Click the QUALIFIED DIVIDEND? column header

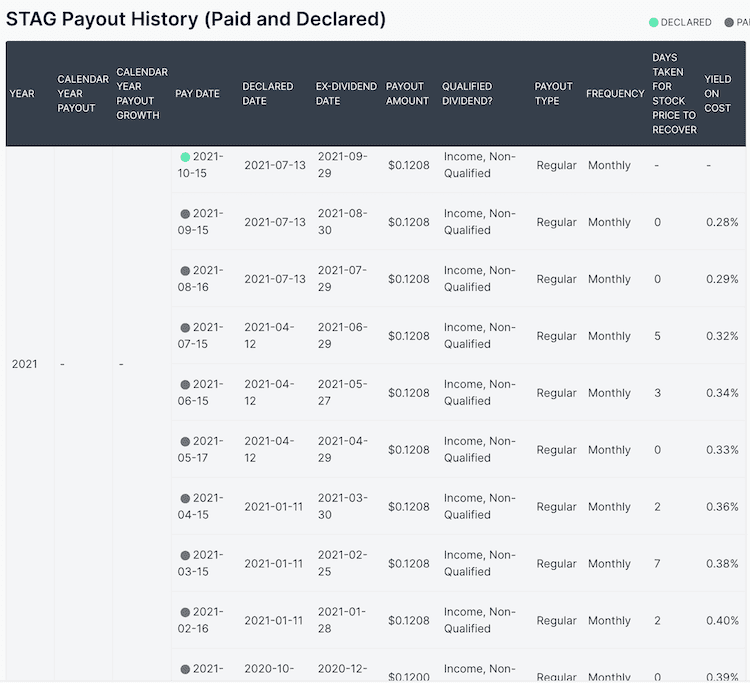(467, 94)
